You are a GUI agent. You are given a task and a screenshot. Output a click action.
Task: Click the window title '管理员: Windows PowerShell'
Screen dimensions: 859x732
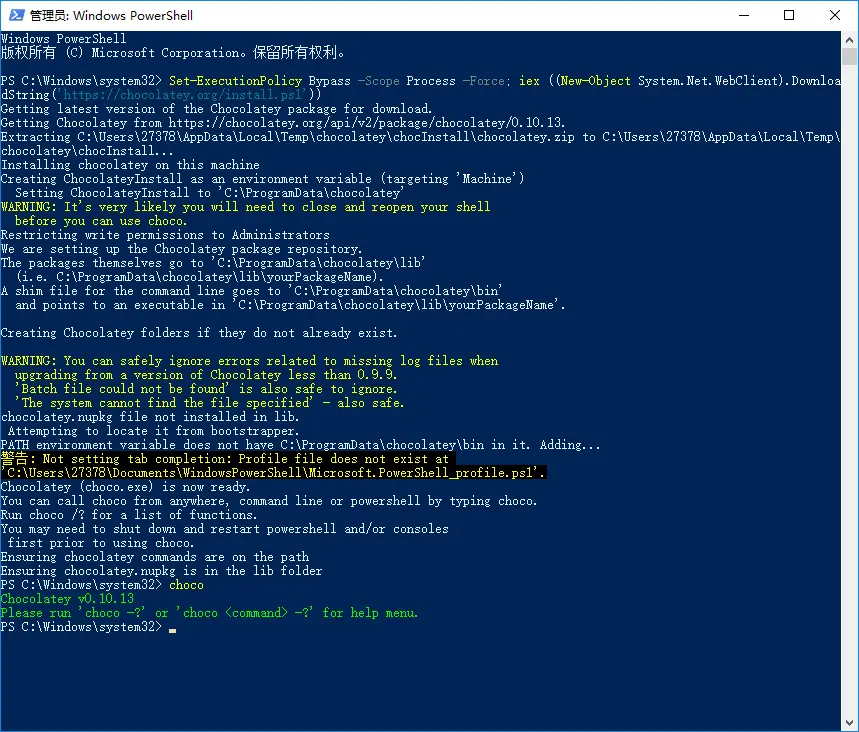[111, 15]
